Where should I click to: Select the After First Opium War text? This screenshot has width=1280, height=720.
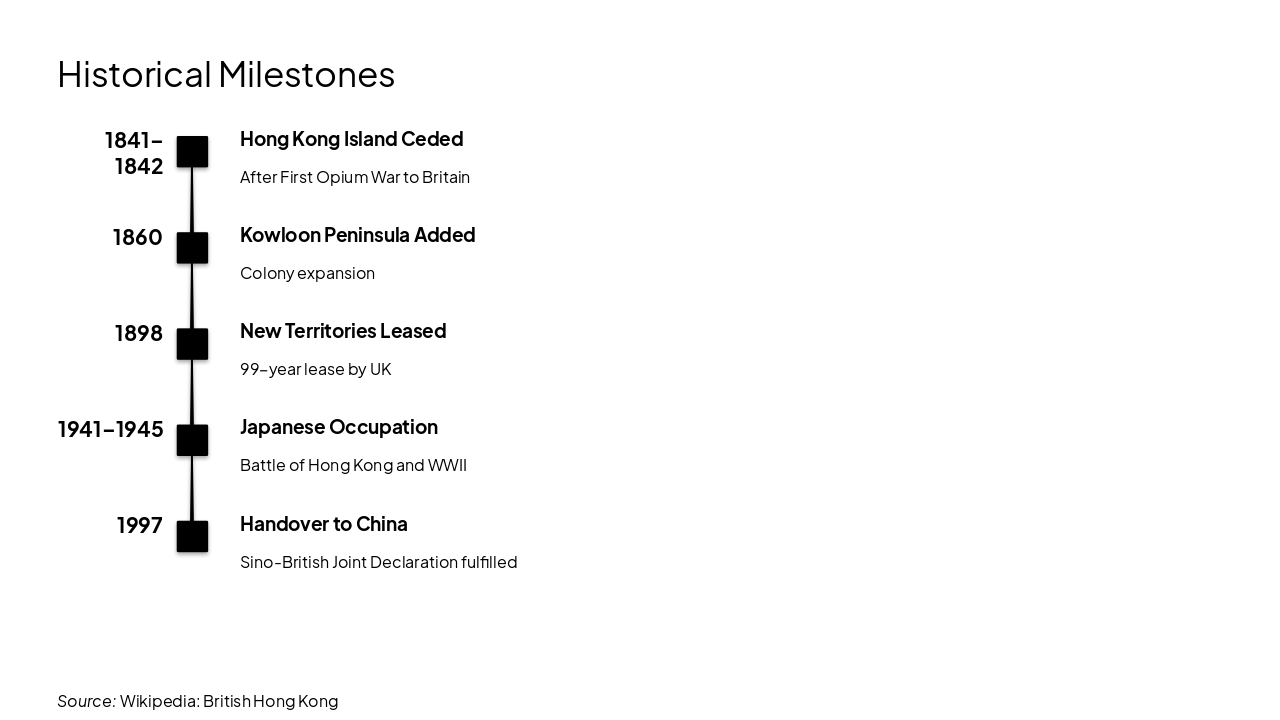point(355,177)
